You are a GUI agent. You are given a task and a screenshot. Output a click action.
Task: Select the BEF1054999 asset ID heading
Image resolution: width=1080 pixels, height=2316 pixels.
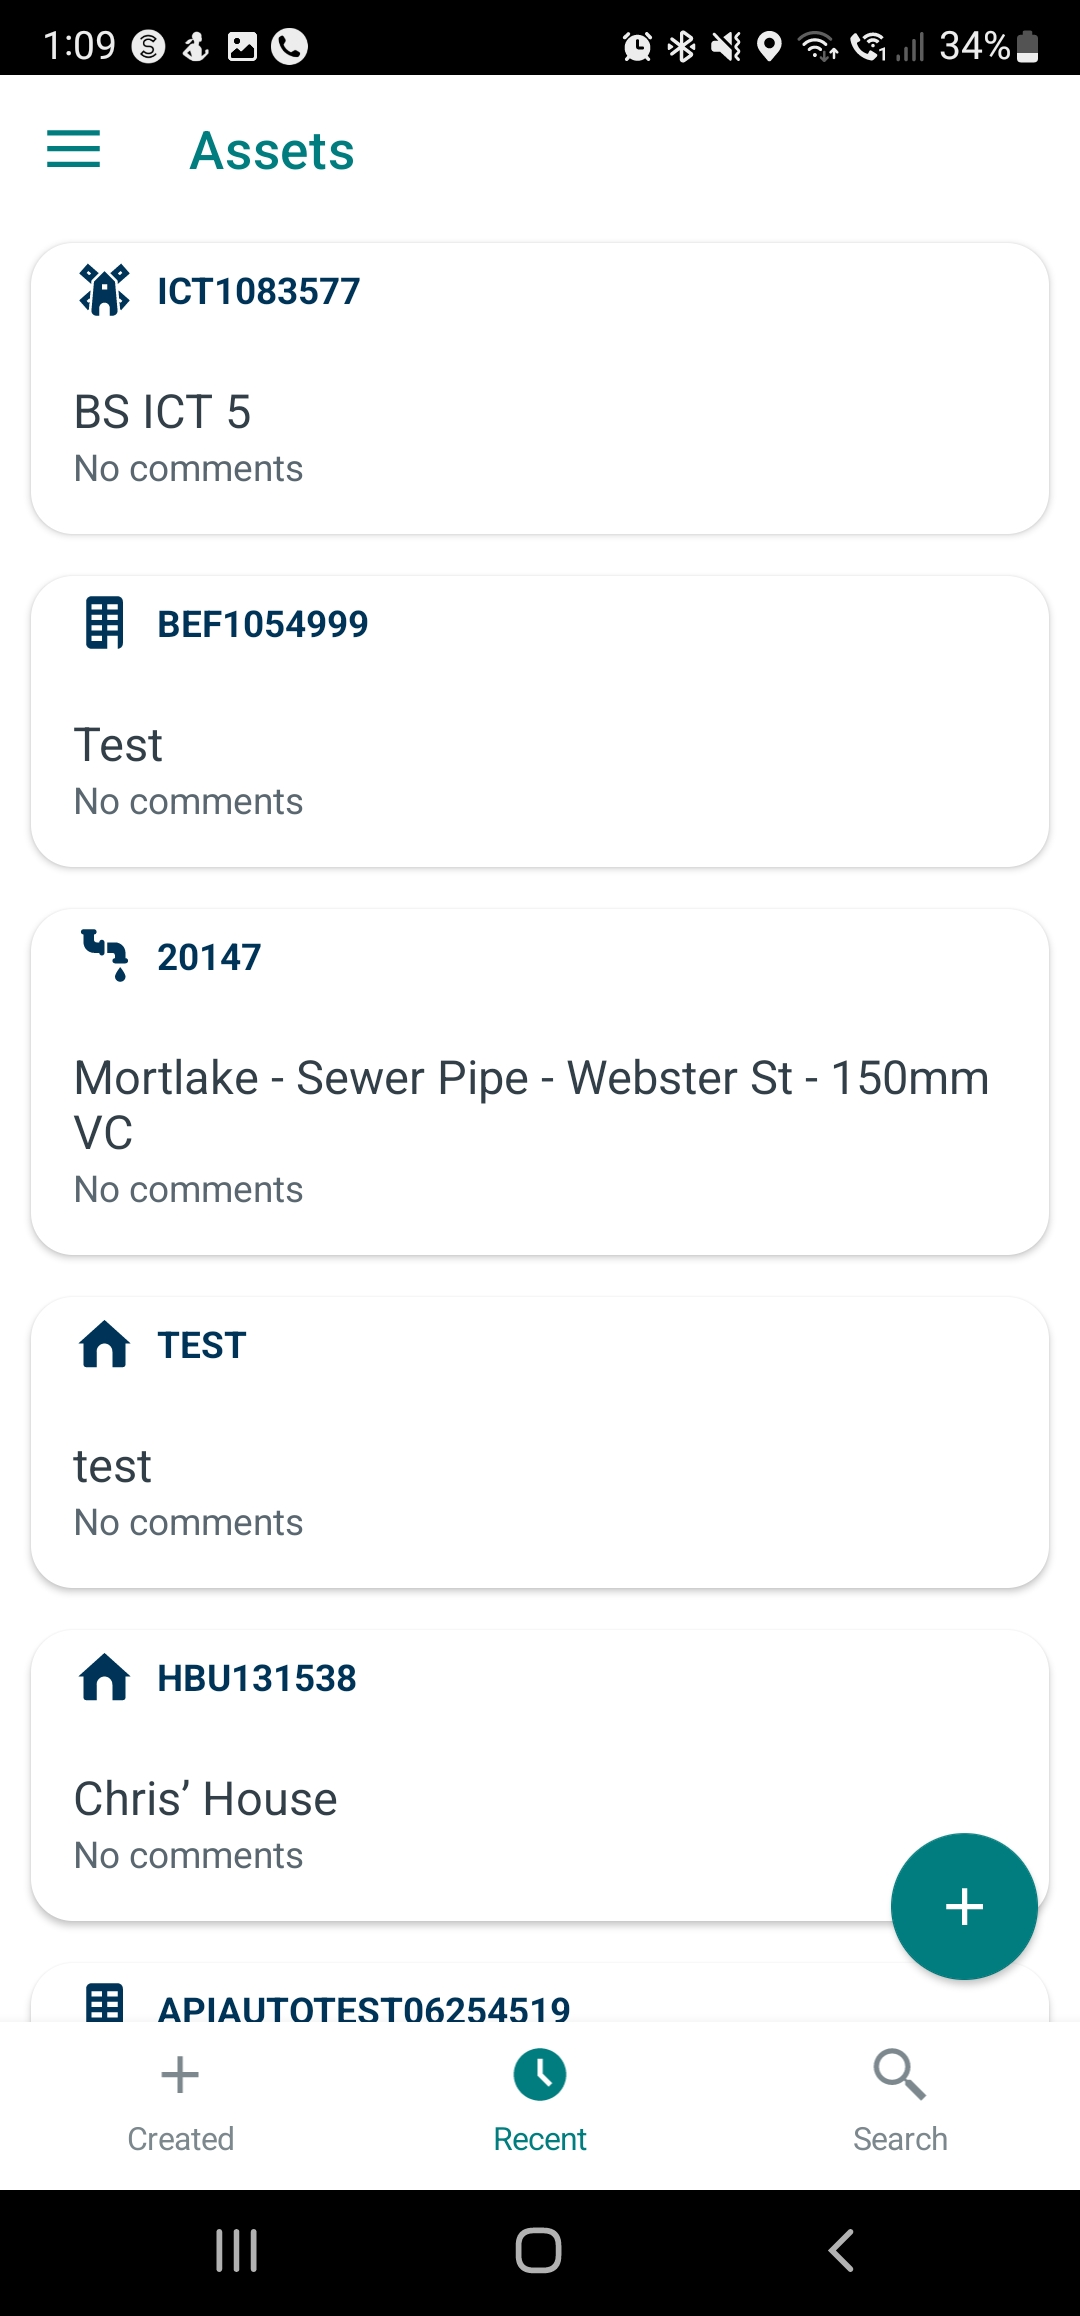click(x=263, y=625)
